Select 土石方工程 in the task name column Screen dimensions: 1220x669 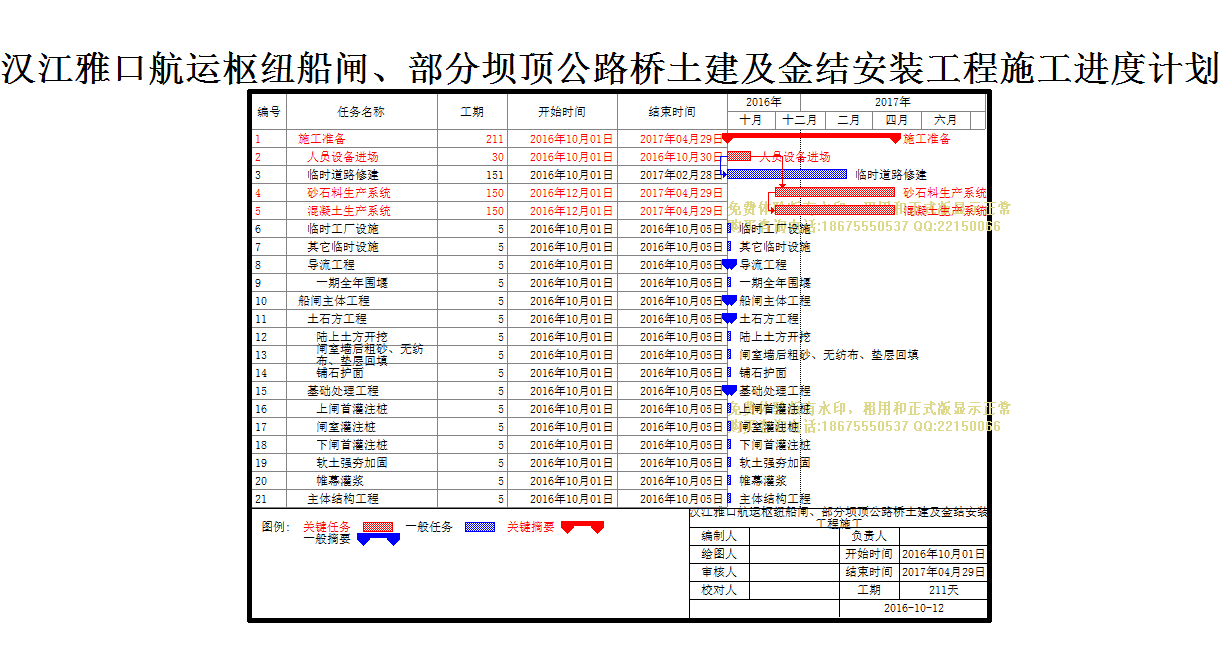pyautogui.click(x=337, y=319)
